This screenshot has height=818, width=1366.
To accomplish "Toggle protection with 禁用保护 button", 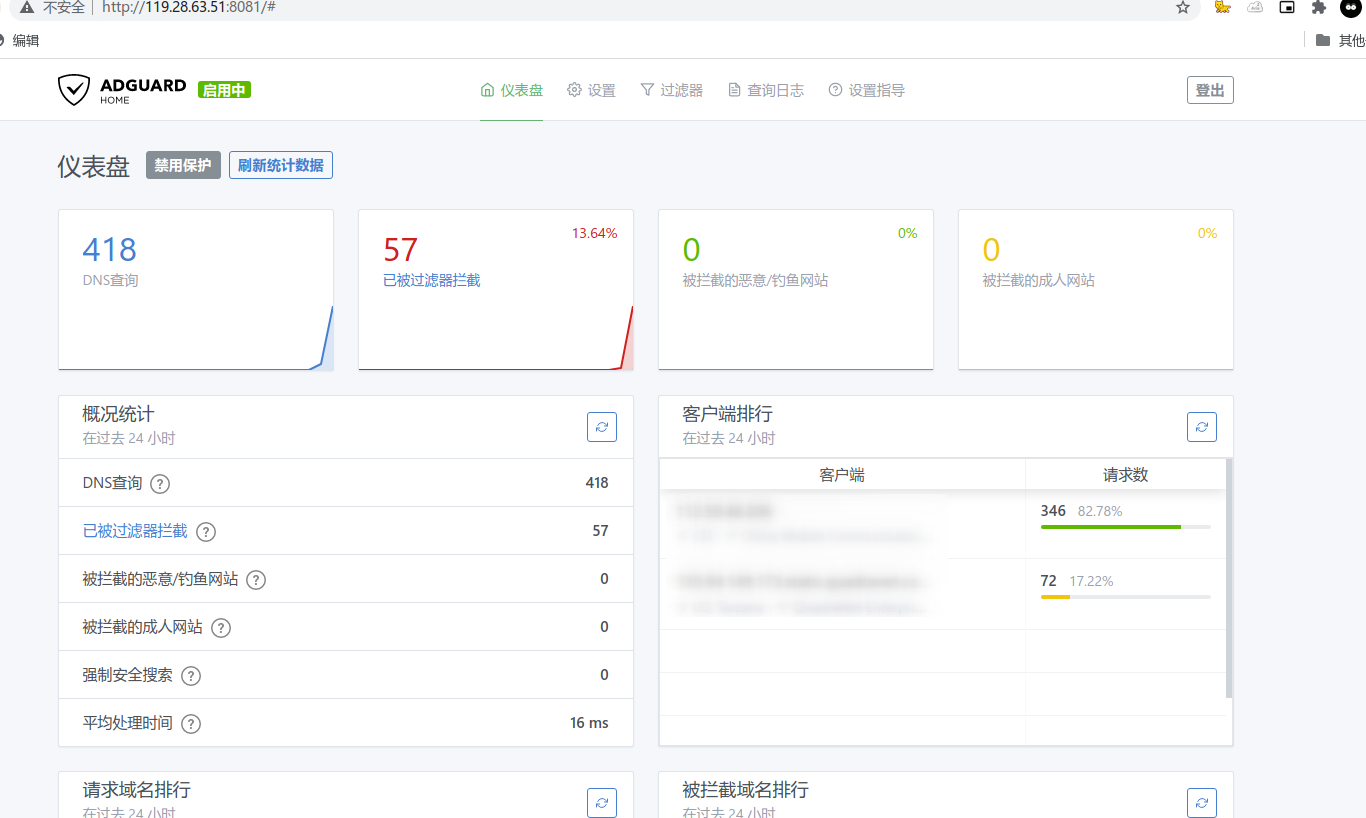I will [183, 166].
